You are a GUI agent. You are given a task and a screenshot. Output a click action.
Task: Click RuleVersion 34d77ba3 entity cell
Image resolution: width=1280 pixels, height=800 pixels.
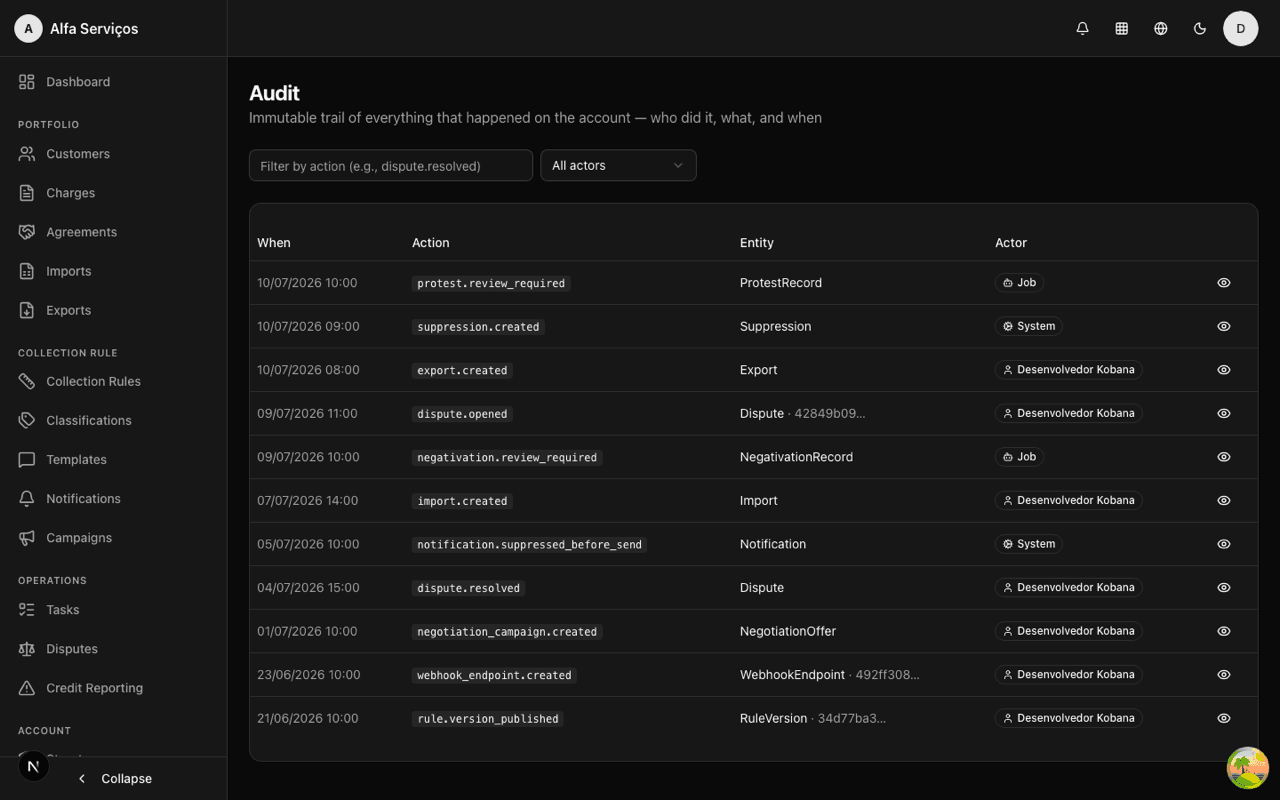(x=813, y=718)
